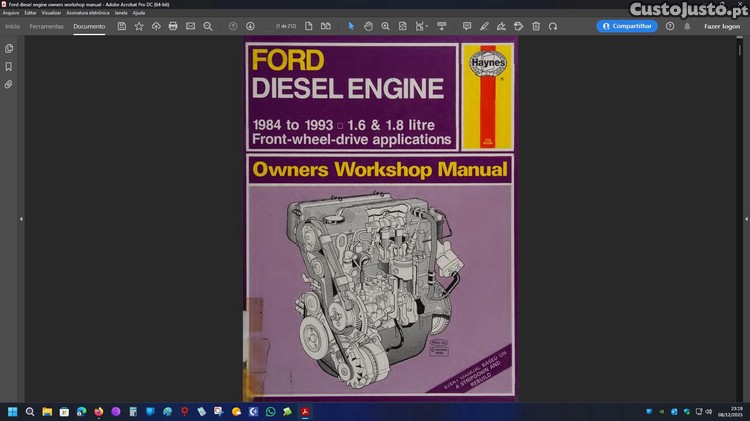Screen dimensions: 750x421
Task: Click the Compartilhar button
Action: (x=627, y=26)
